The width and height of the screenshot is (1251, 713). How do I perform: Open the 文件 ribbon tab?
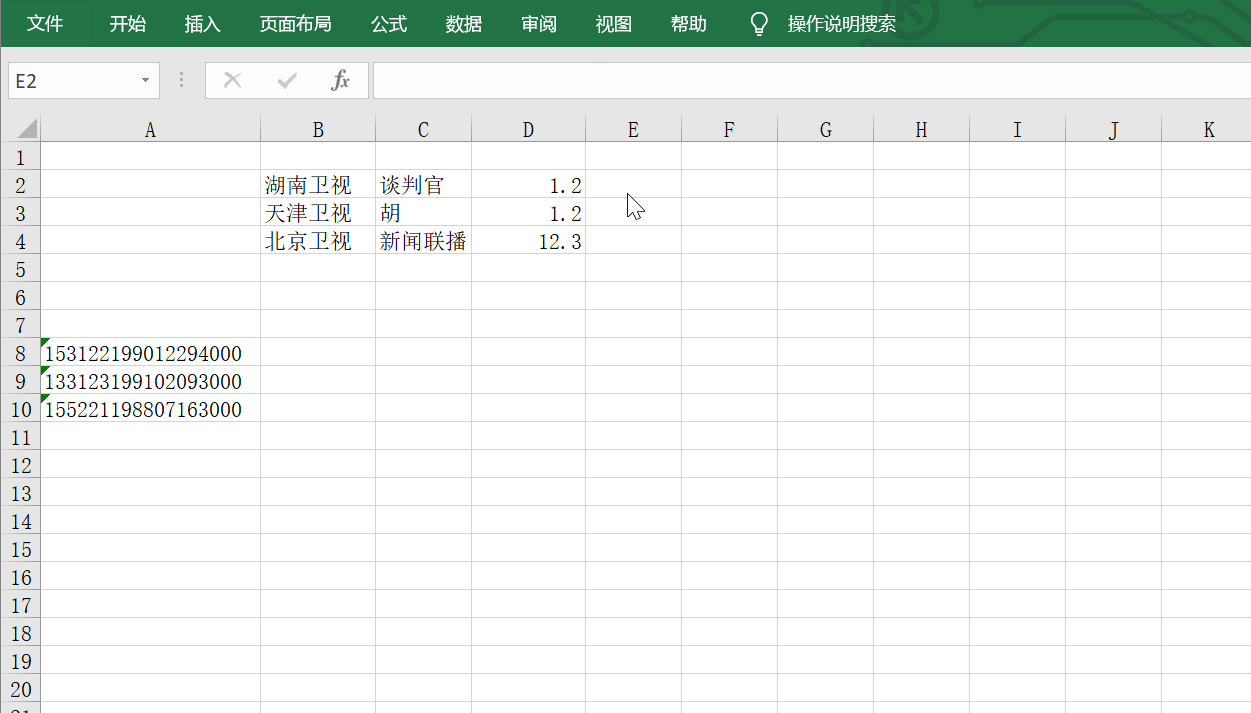[45, 24]
